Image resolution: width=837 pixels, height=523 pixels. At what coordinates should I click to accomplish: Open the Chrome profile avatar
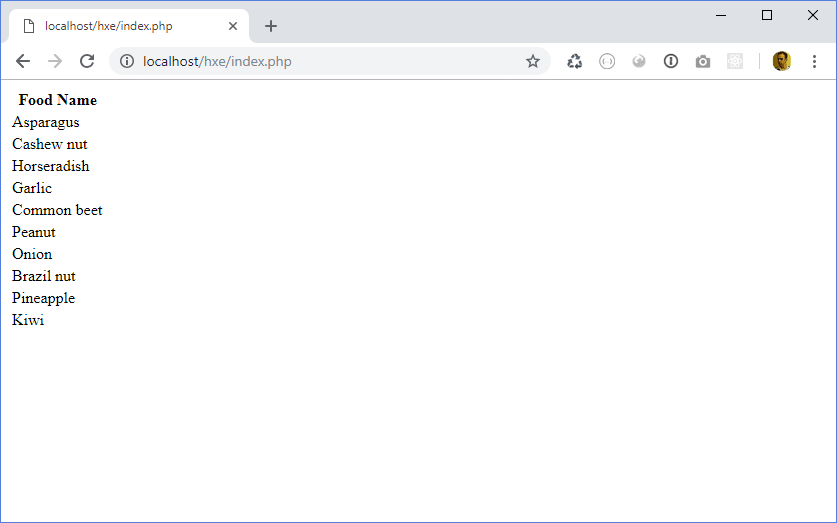pos(781,61)
